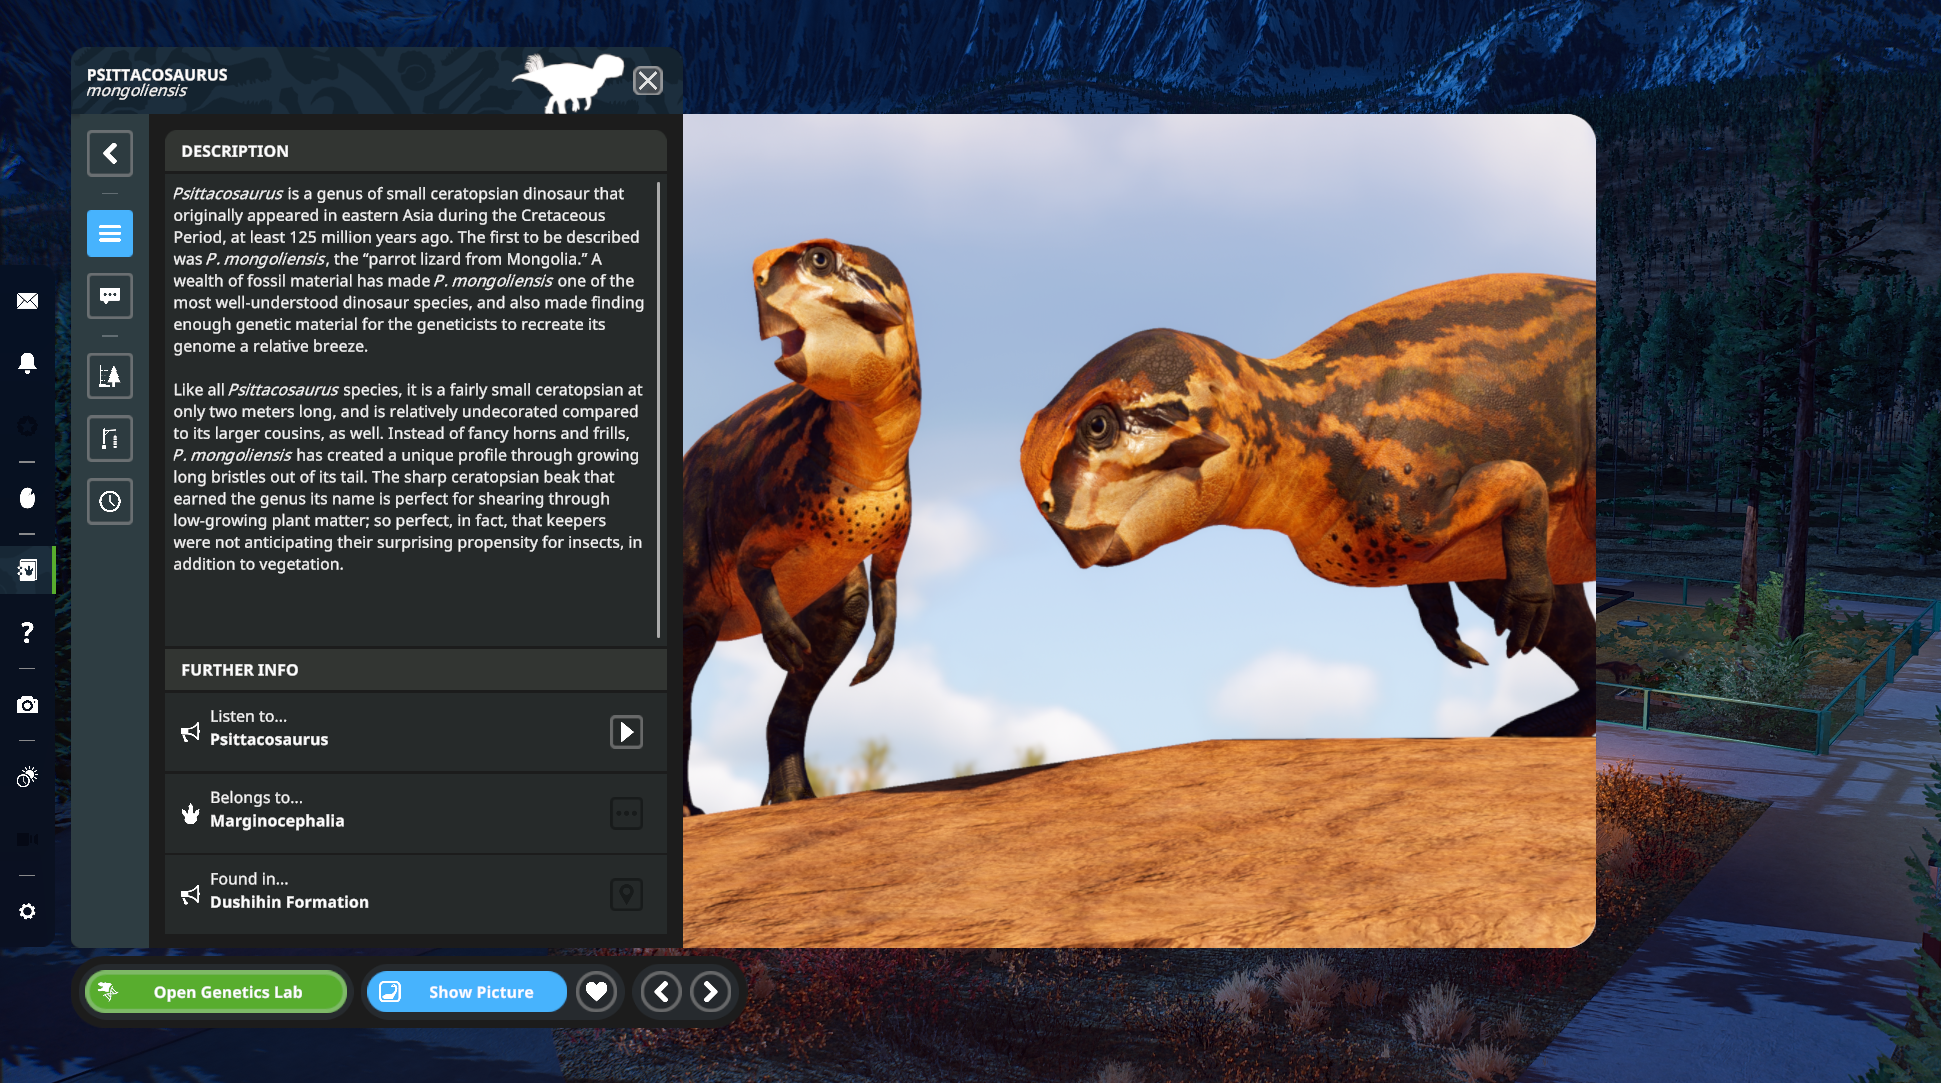Play the Psittacosaurus pronunciation audio
Viewport: 1941px width, 1083px height.
626,732
